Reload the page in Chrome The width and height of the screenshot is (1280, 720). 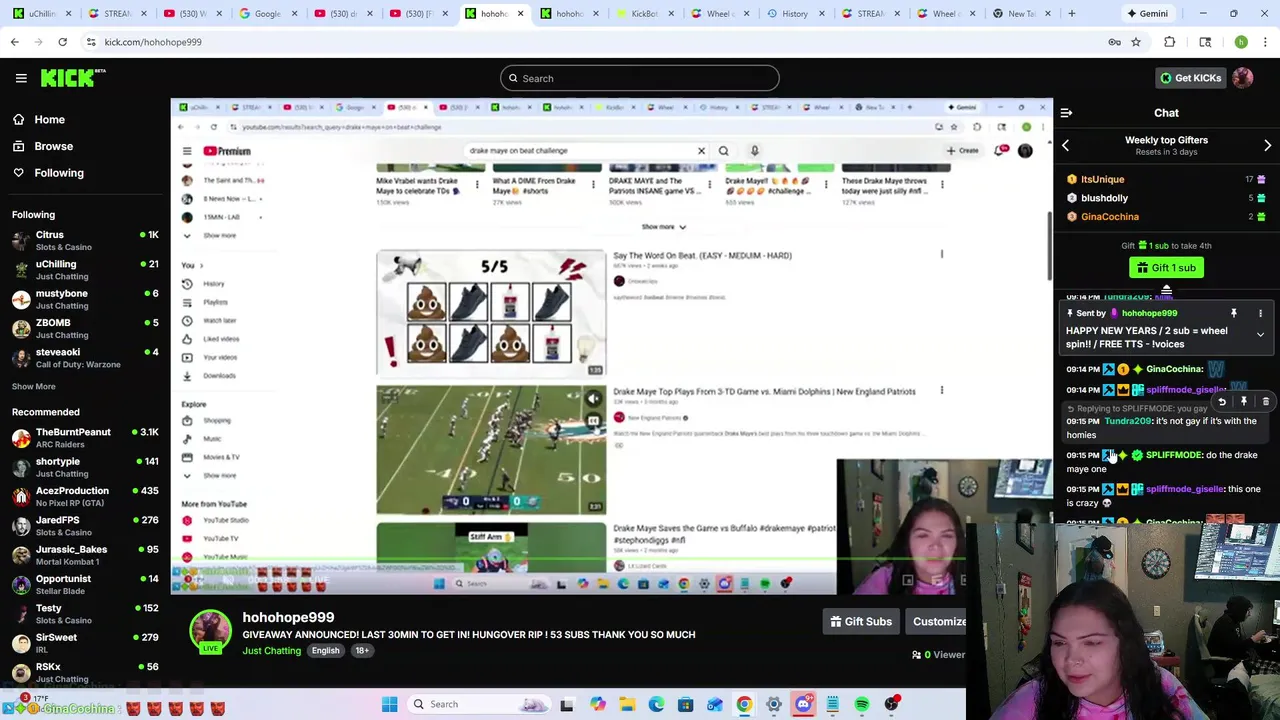pos(62,42)
